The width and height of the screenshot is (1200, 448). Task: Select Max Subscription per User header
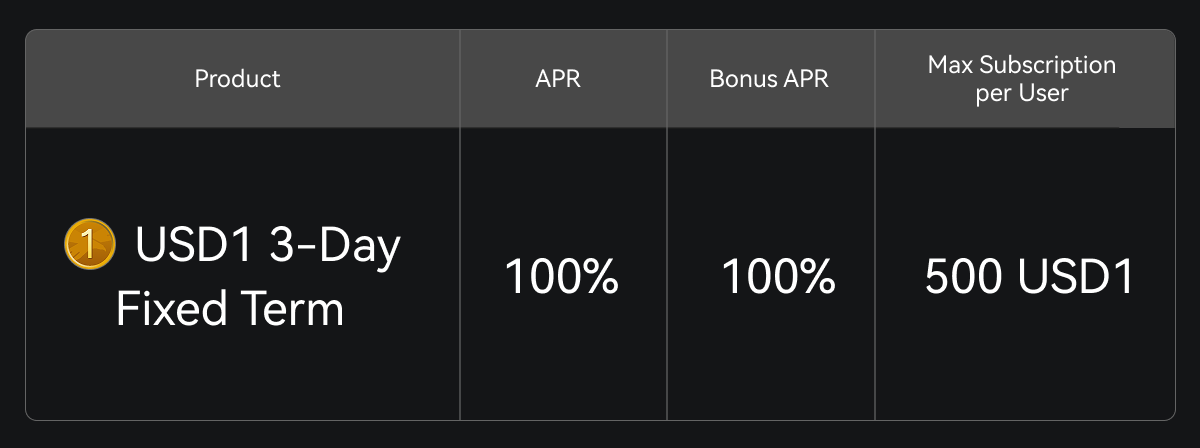pos(1021,79)
